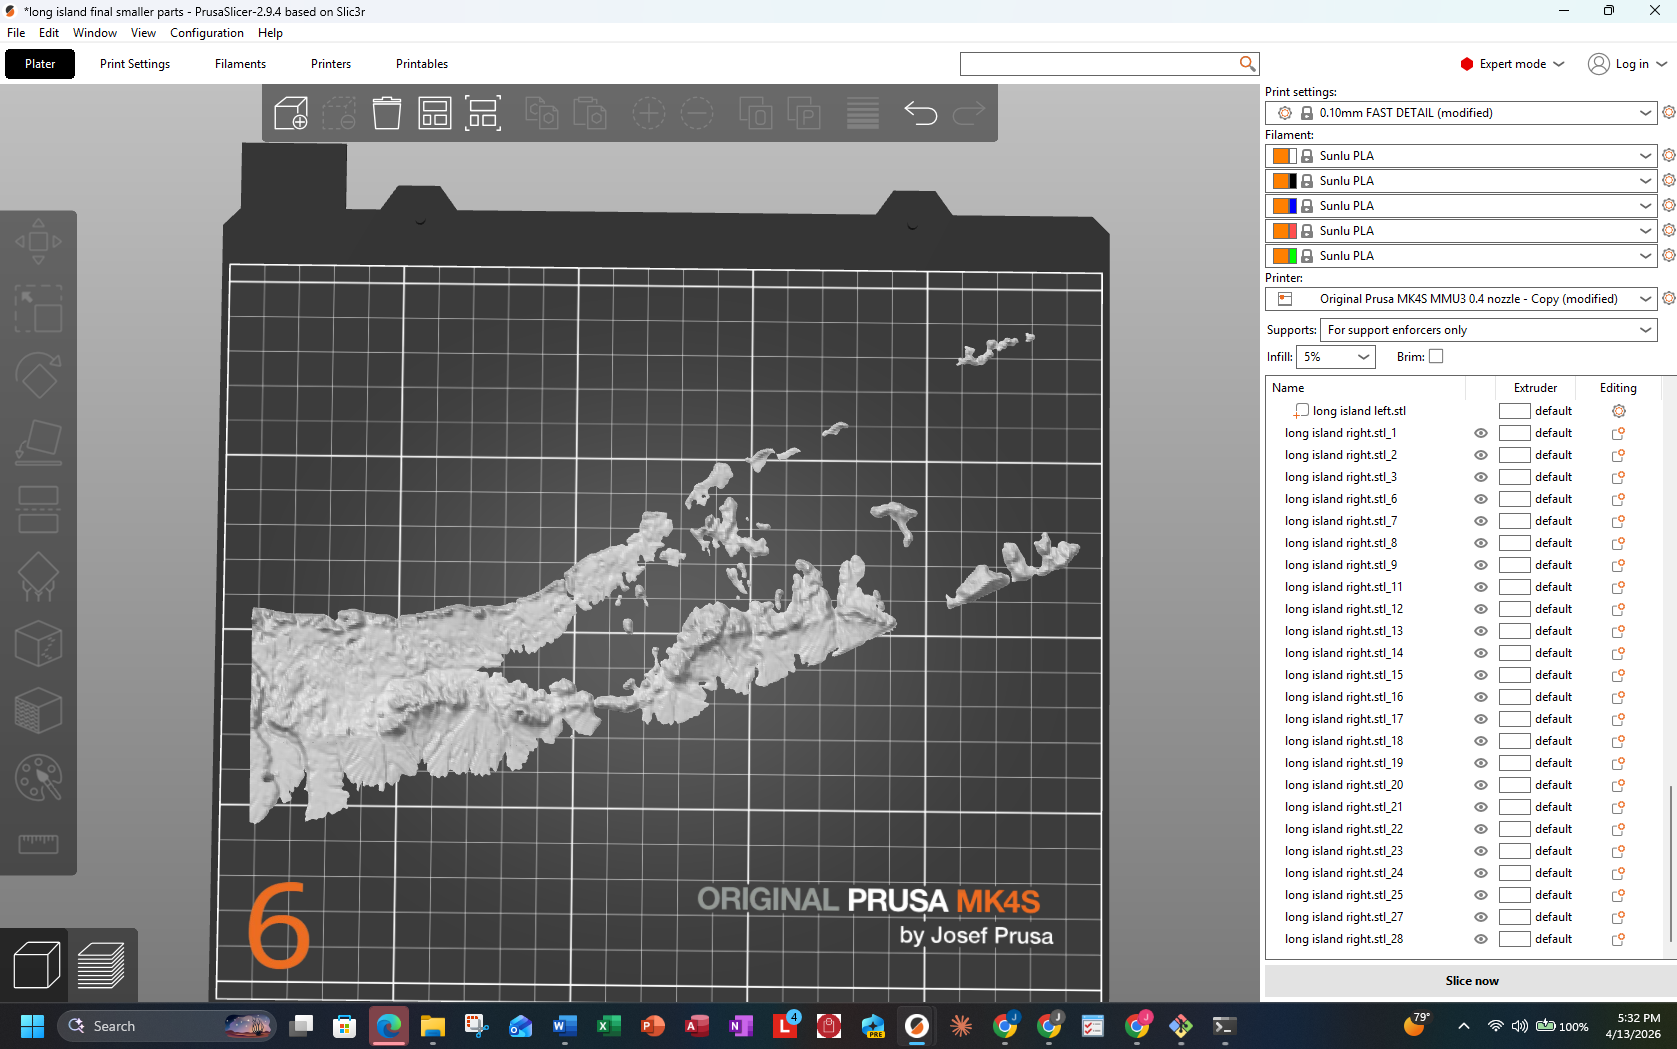Hide long island right.stl_3 with eye icon

pos(1481,477)
